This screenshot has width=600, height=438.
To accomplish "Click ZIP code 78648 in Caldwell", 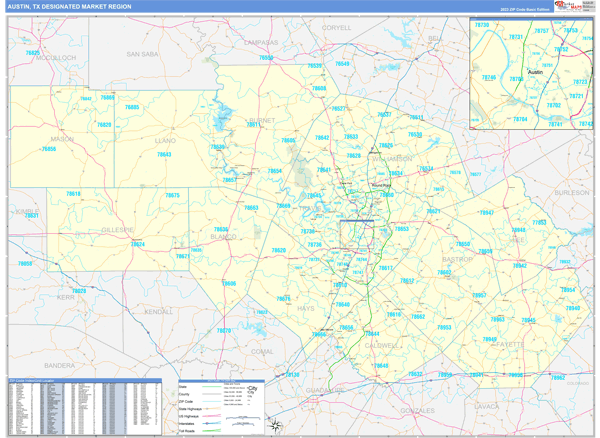I will [x=381, y=365].
